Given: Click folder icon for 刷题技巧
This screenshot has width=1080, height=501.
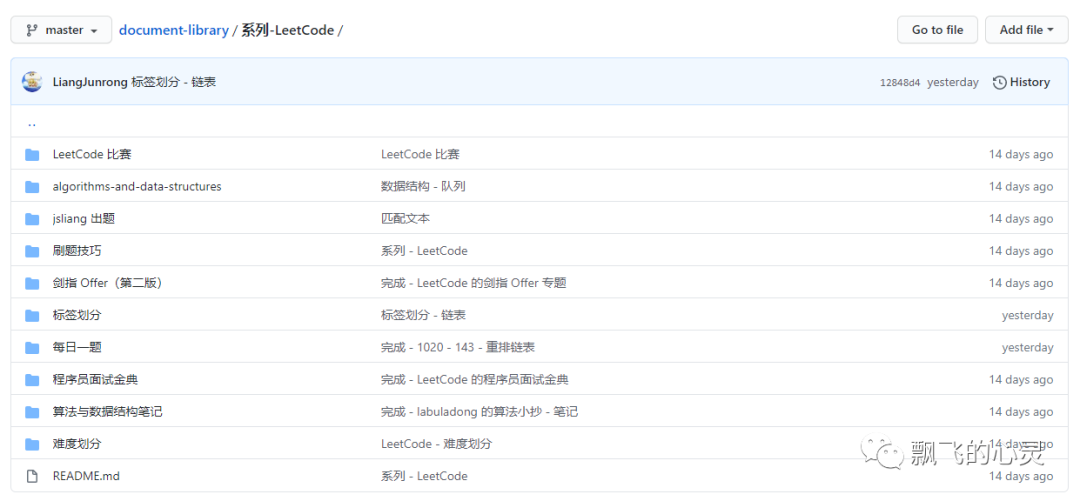Looking at the screenshot, I should click(32, 251).
